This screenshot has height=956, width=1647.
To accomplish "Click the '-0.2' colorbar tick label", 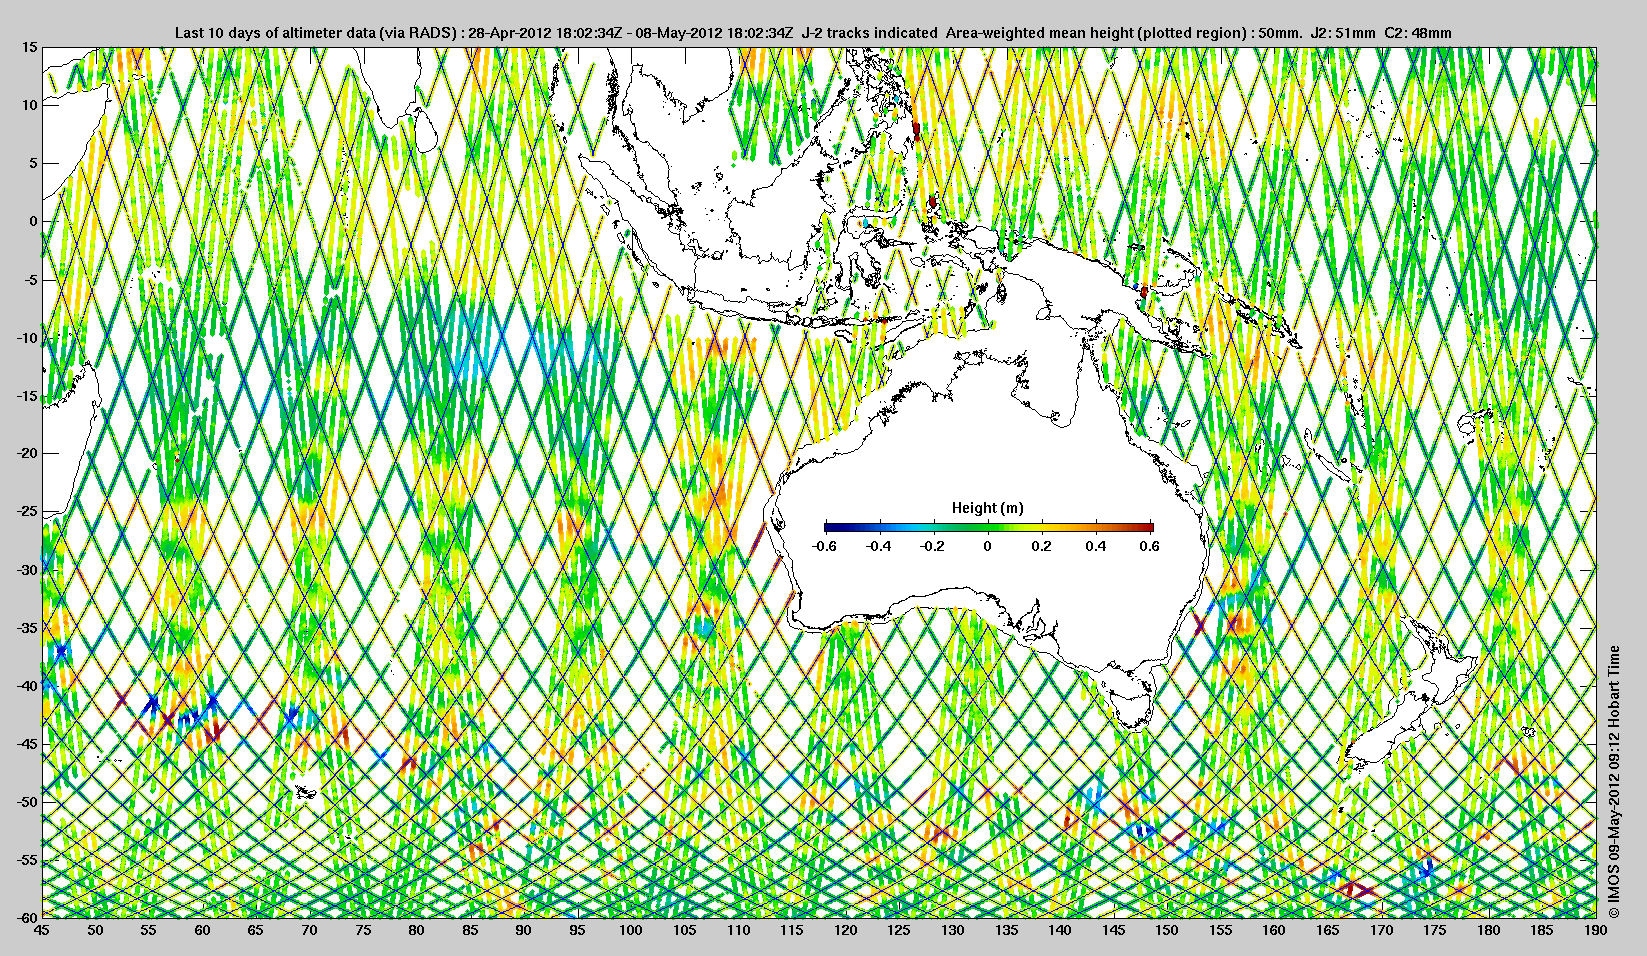I will [x=933, y=546].
